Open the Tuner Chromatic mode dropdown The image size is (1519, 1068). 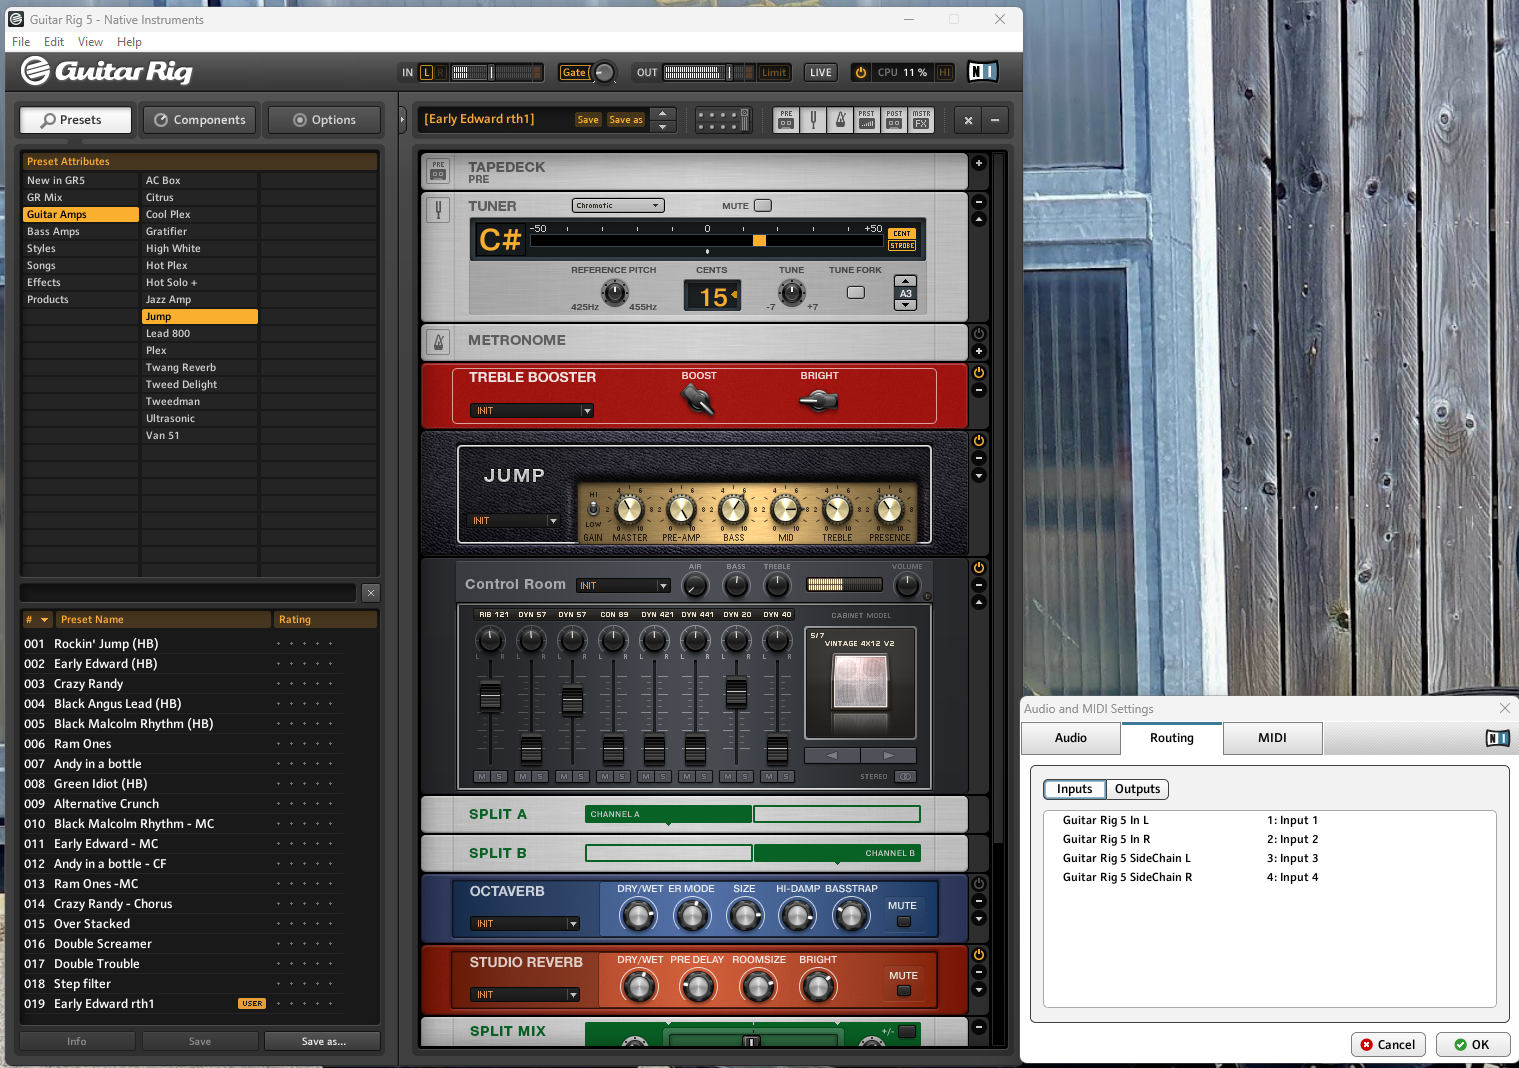point(618,206)
